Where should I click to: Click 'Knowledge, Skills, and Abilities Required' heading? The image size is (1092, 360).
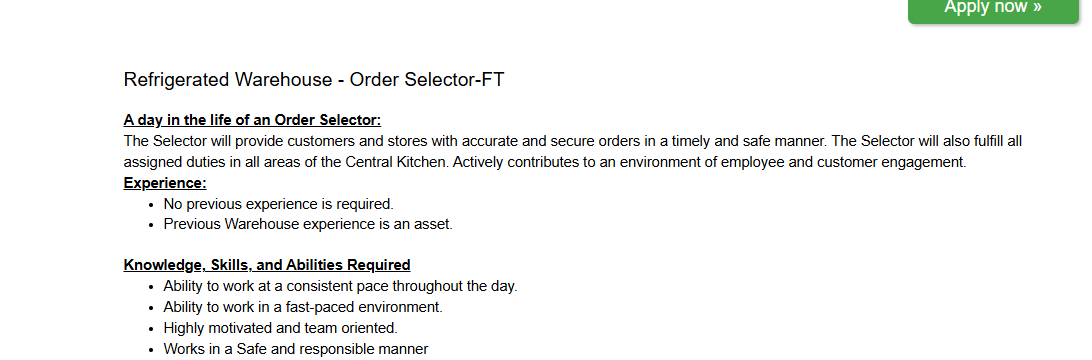point(267,265)
